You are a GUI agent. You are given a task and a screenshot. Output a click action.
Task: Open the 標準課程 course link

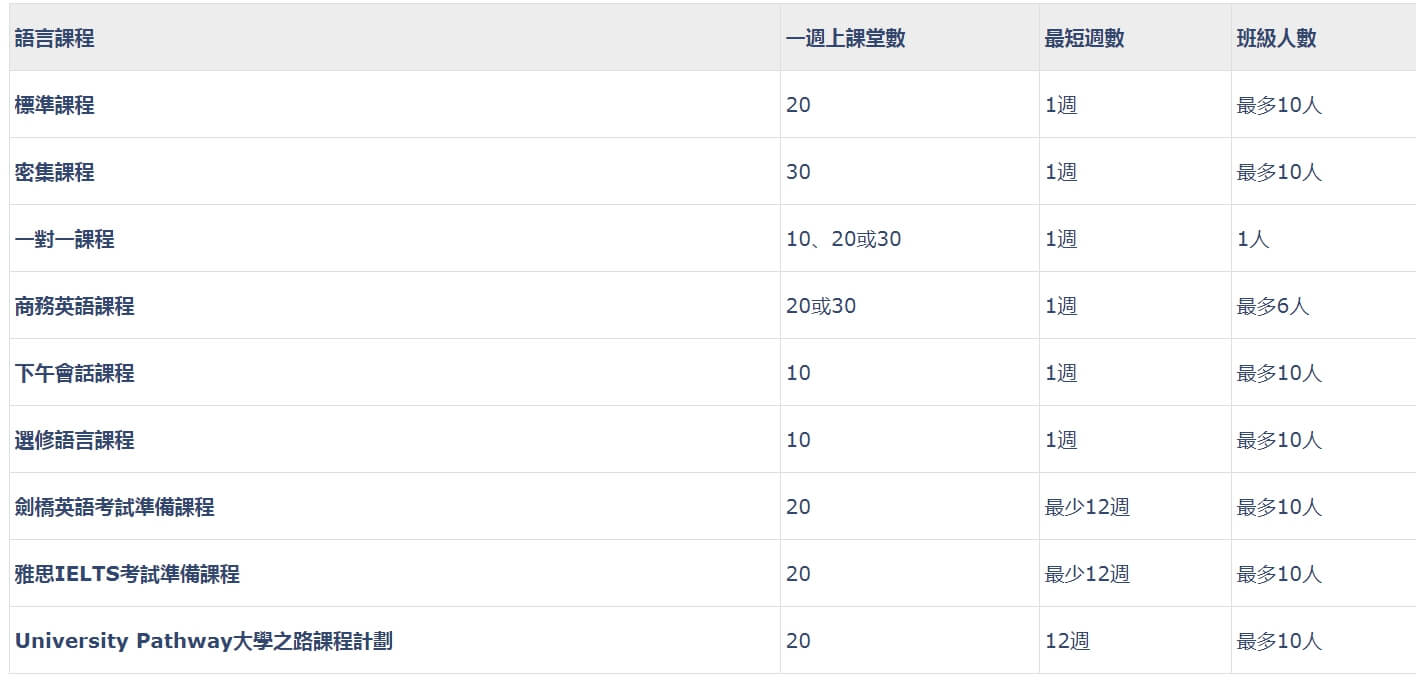tap(55, 105)
